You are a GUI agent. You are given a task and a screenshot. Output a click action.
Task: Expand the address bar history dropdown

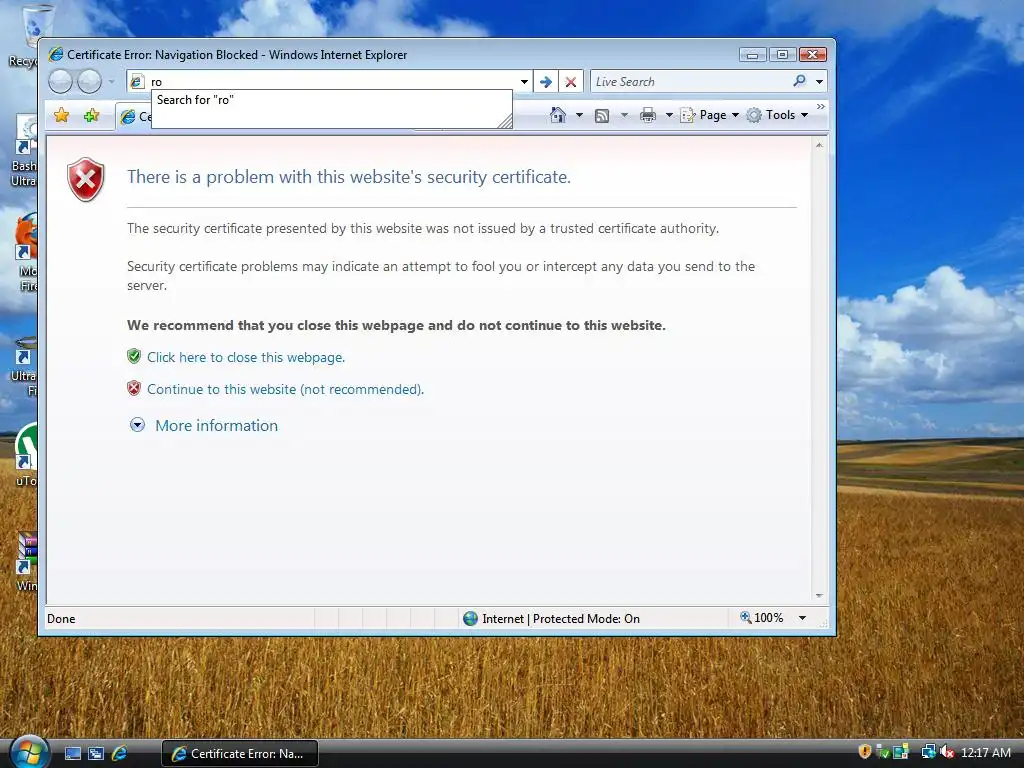[524, 82]
